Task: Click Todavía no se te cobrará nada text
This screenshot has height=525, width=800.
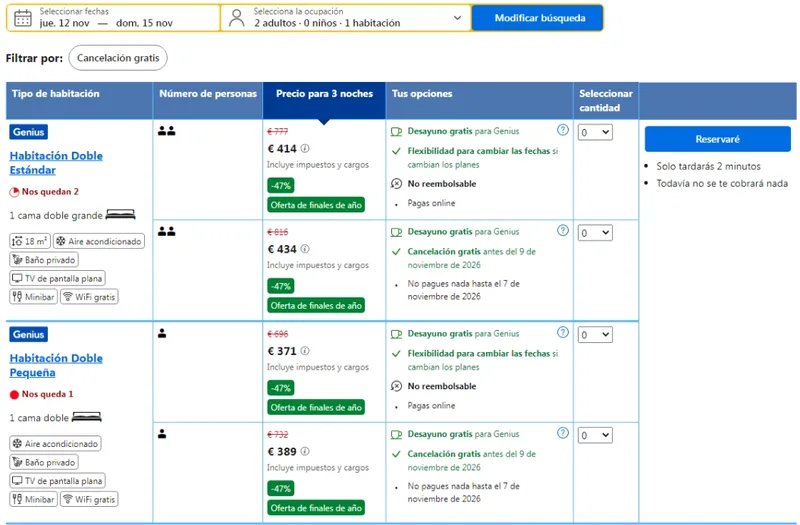Action: coord(722,184)
